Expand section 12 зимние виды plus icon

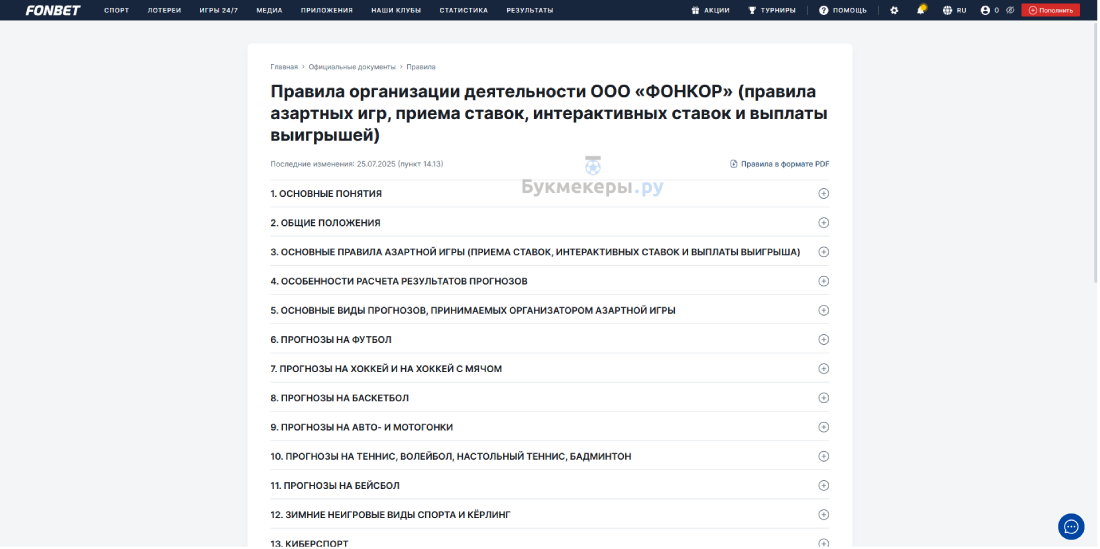point(824,515)
